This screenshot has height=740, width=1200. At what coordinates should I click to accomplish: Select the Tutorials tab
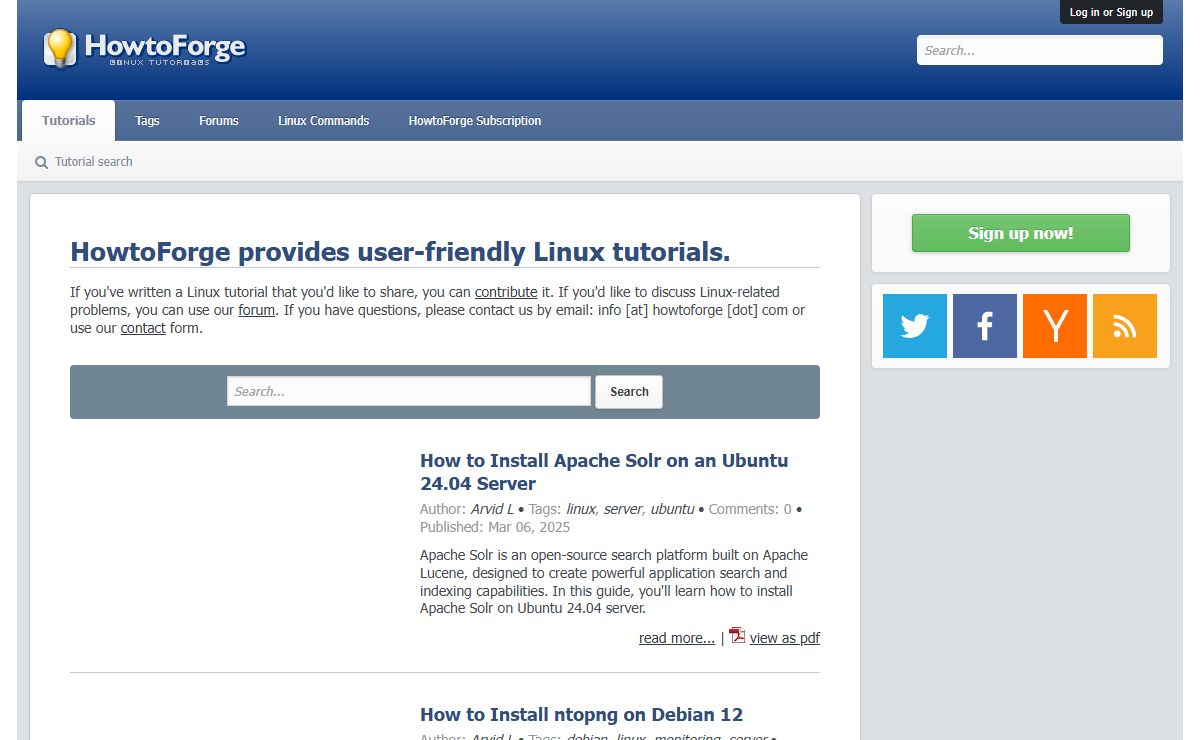(x=69, y=121)
